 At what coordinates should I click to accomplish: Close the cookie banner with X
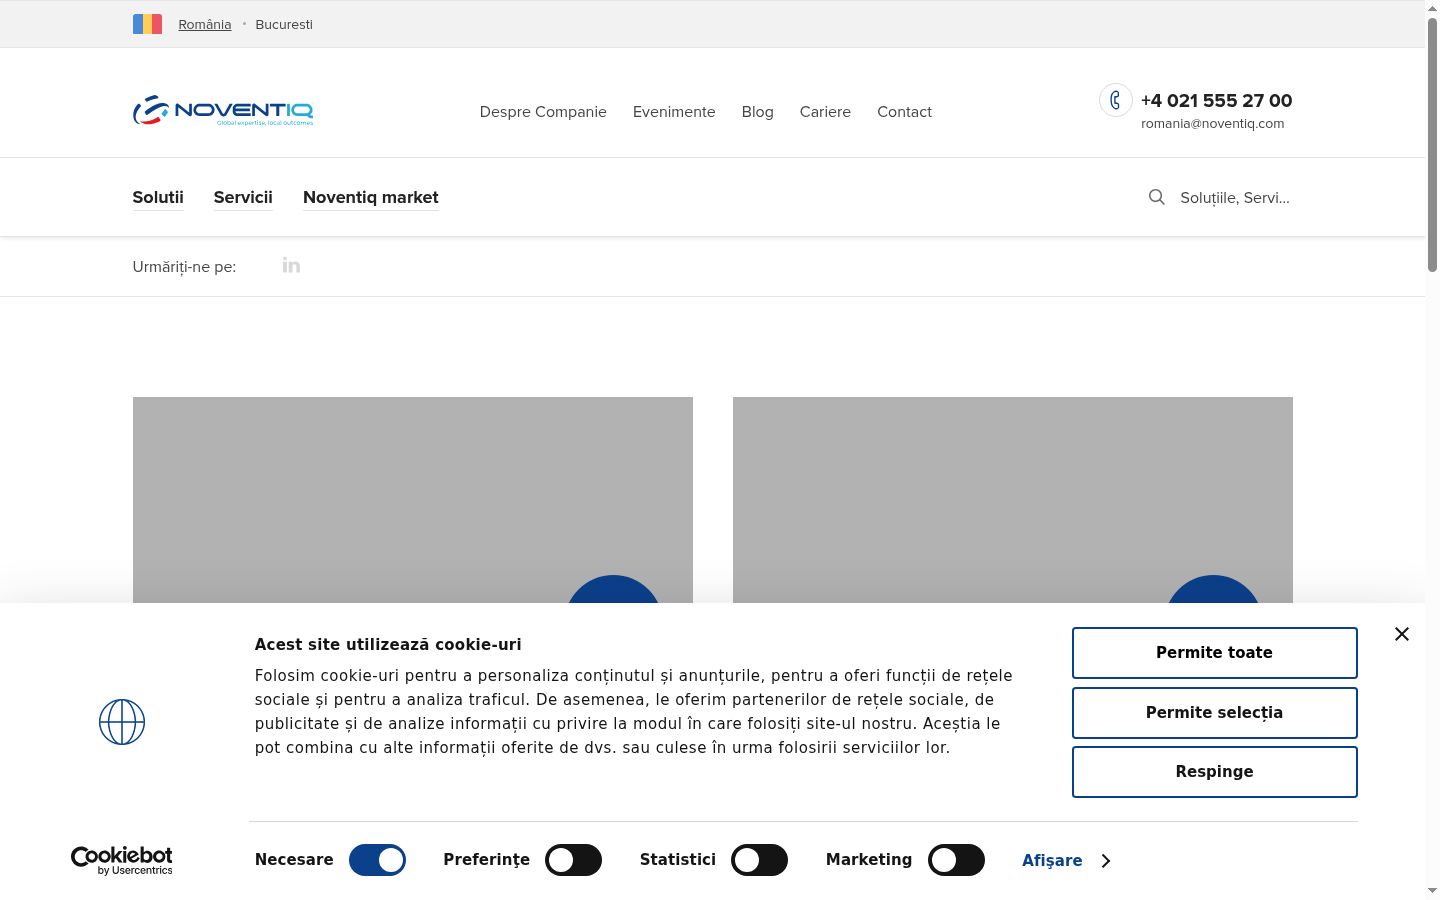click(1402, 634)
